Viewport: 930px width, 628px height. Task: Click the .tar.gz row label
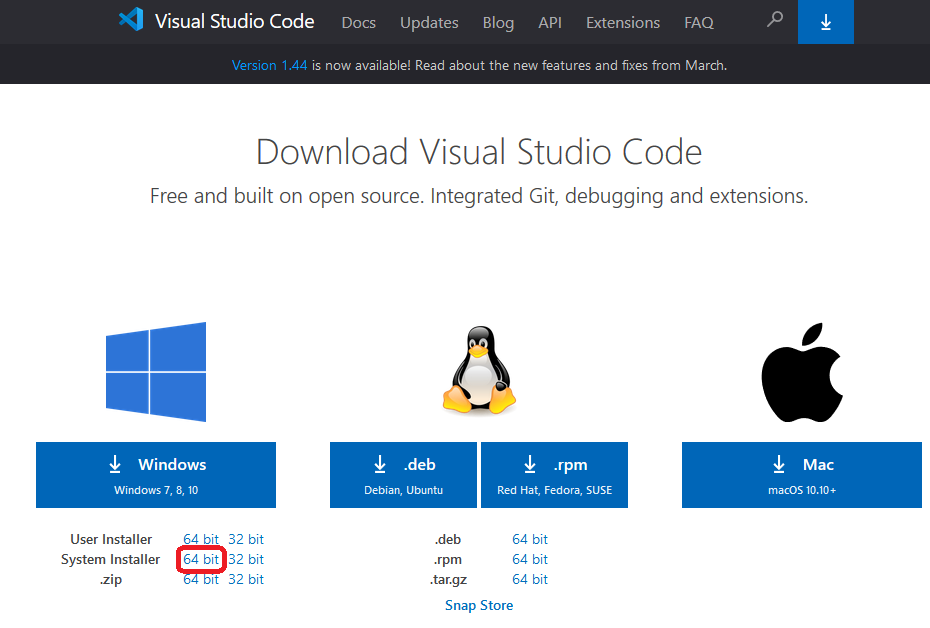(x=448, y=579)
